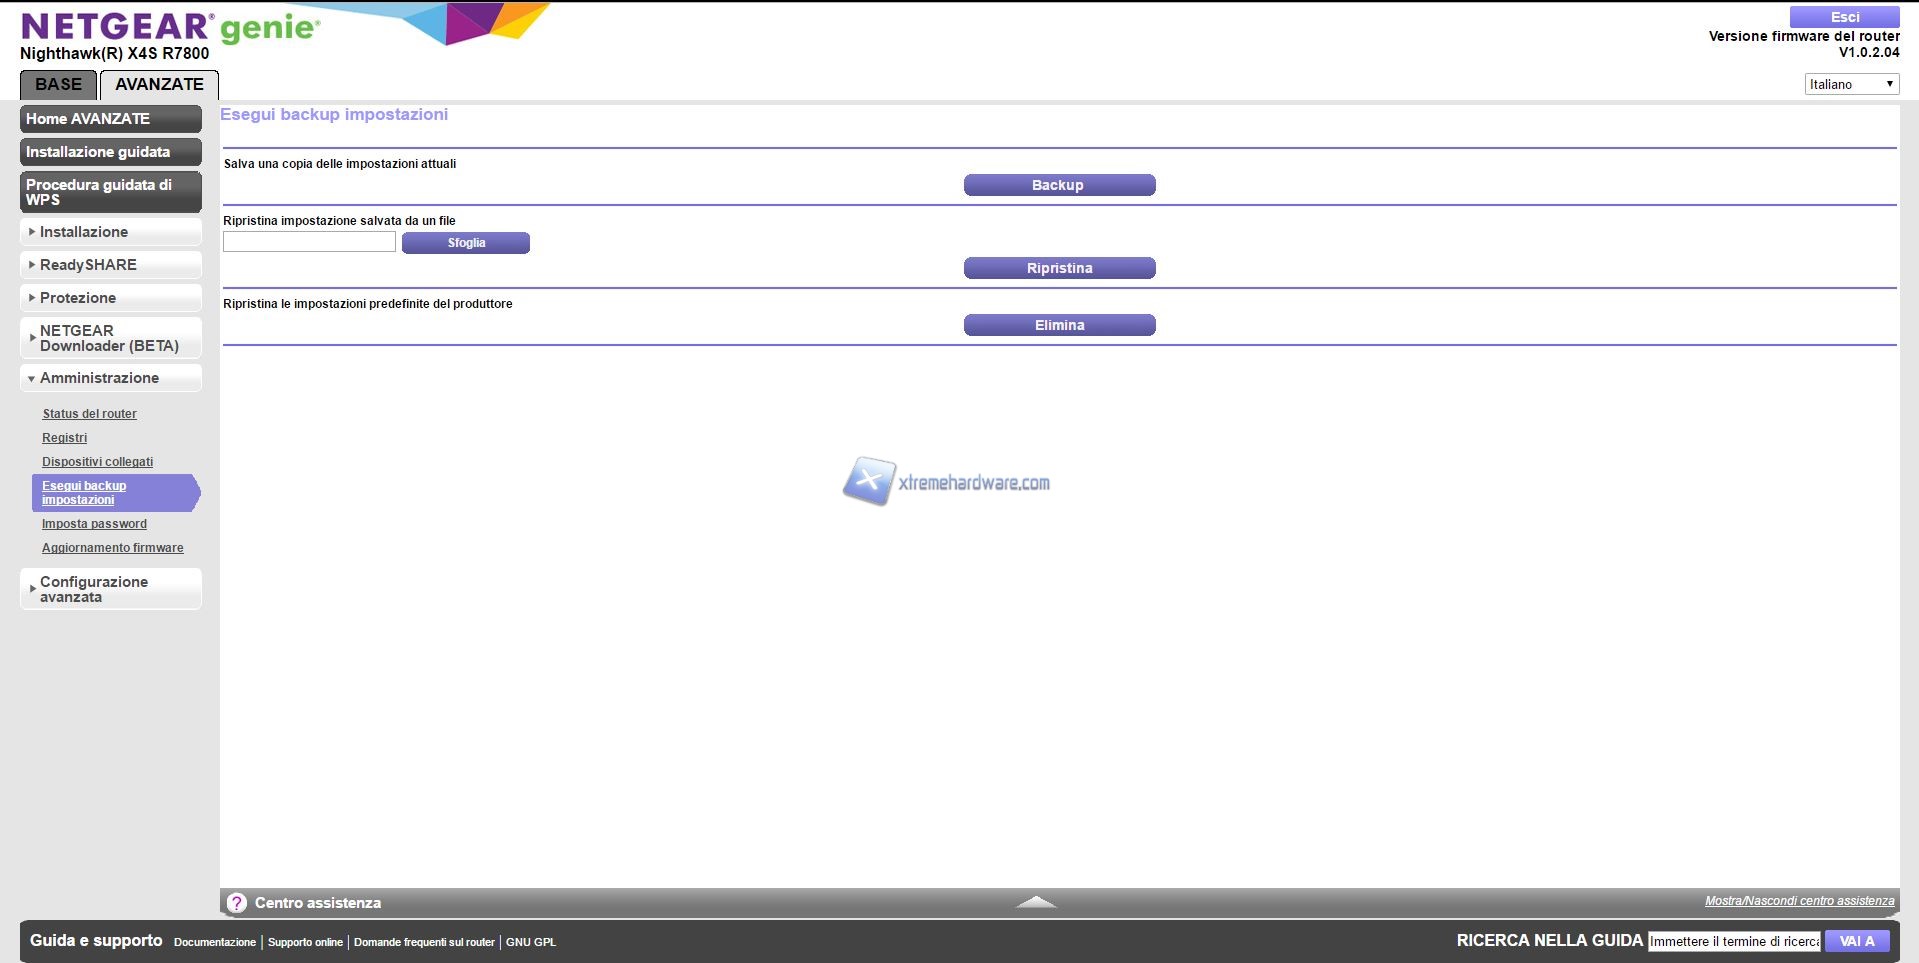
Task: Open the Italiano language dropdown
Action: click(1851, 84)
